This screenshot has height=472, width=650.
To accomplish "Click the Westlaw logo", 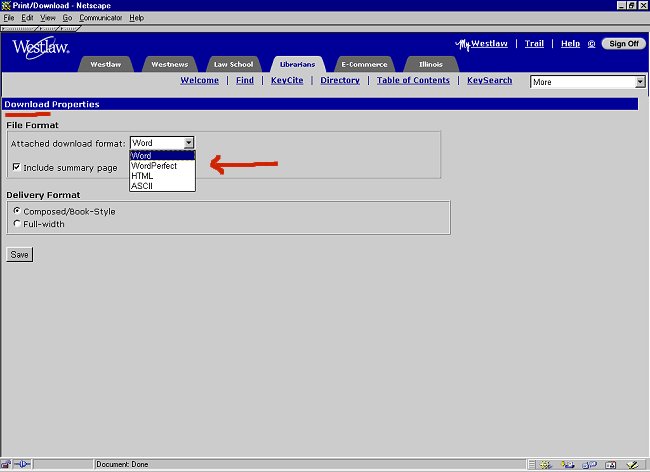I will point(41,47).
